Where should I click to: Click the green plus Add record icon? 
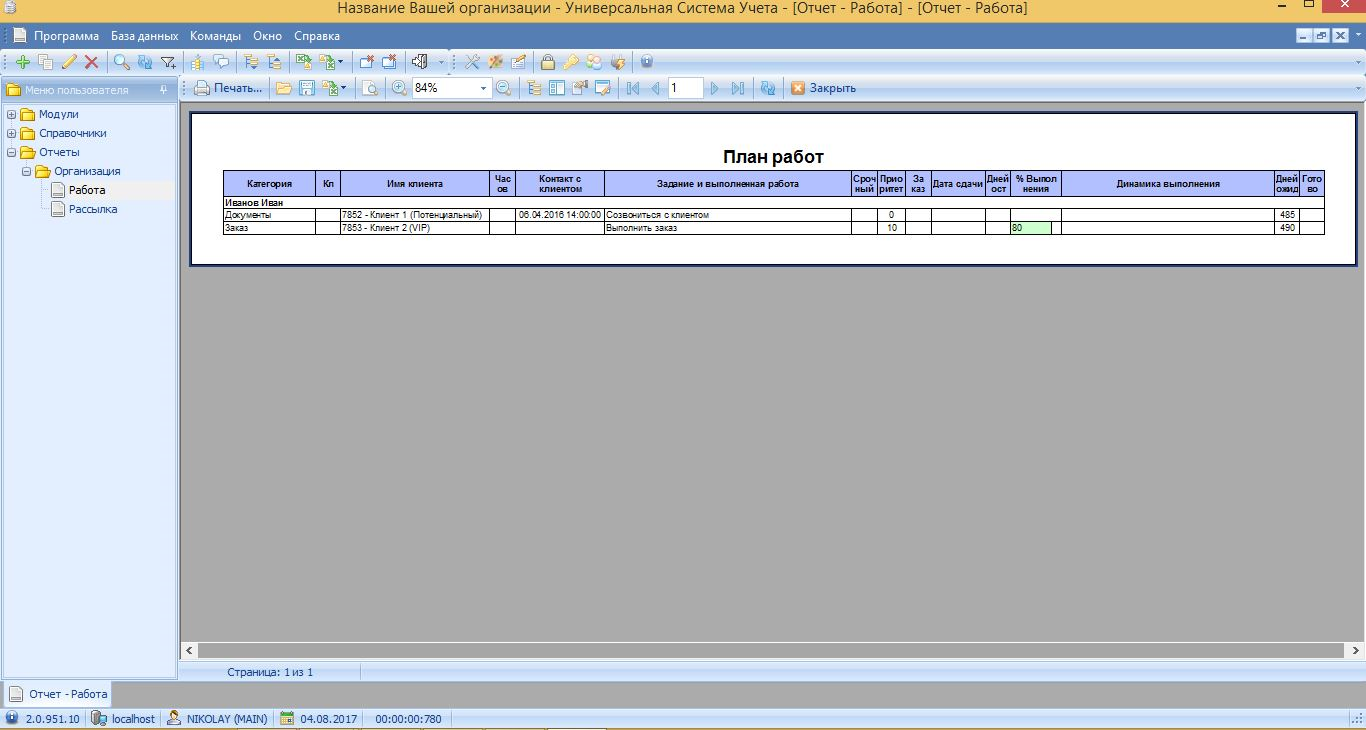point(23,62)
